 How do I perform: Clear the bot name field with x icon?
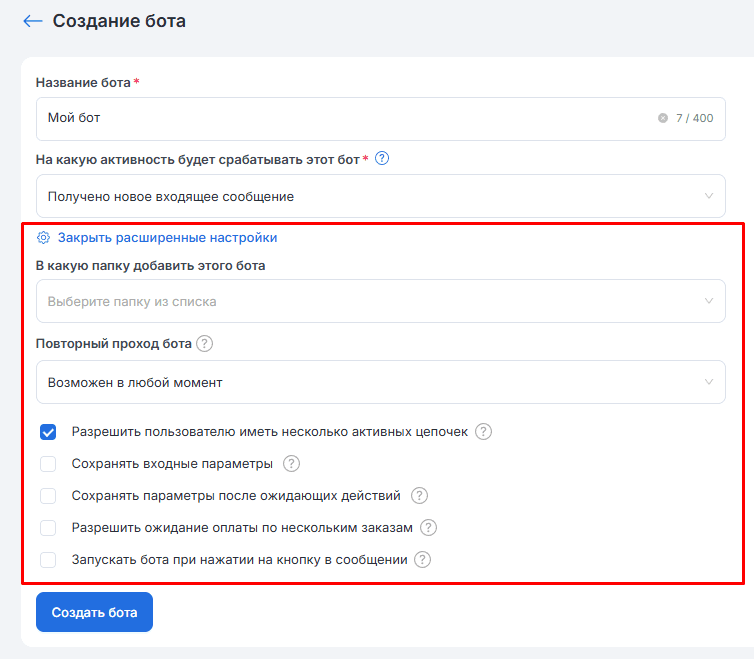[663, 118]
